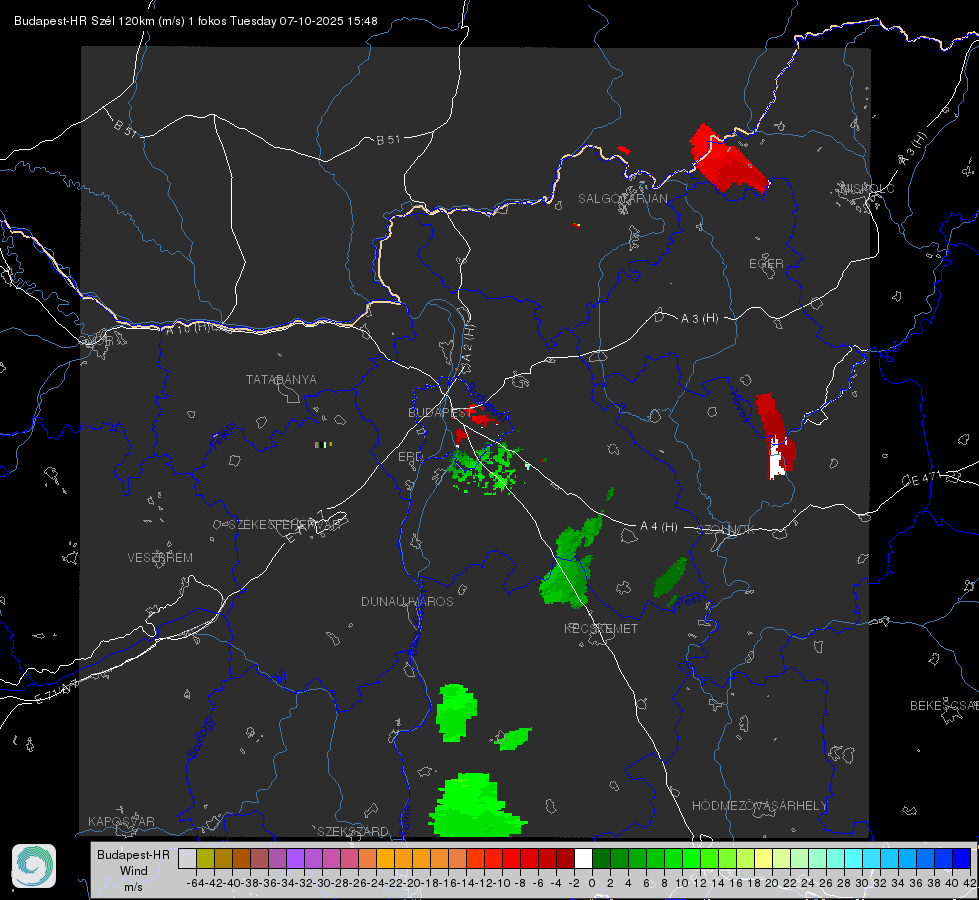Viewport: 979px width, 900px height.
Task: Click the 0 value on legend scale
Action: point(592,883)
